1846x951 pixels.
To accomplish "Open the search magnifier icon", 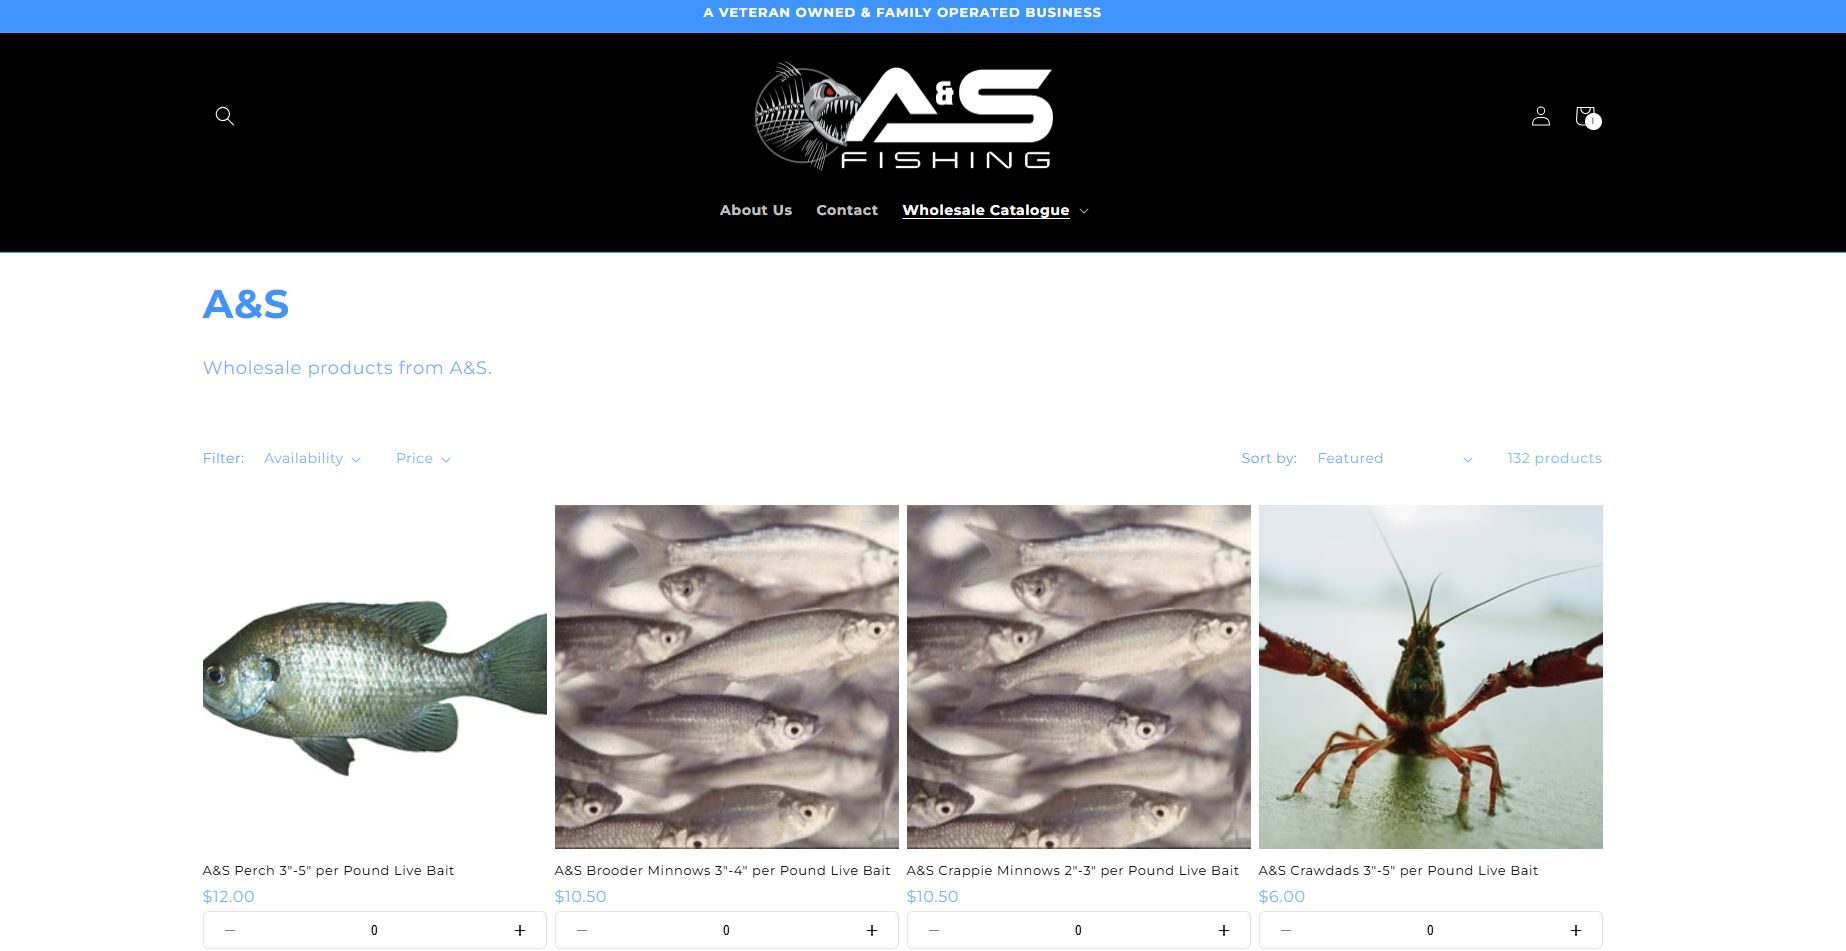I will point(224,116).
